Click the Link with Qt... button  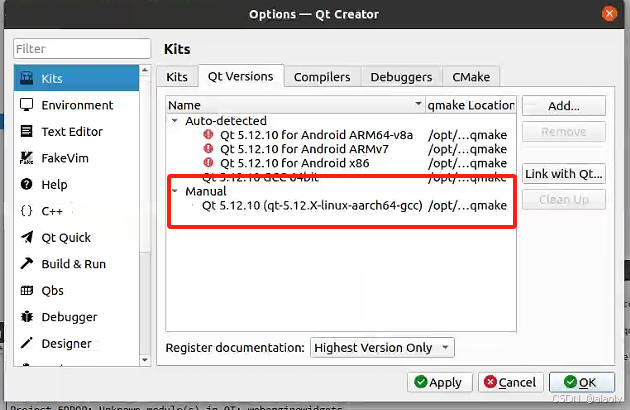coord(564,174)
